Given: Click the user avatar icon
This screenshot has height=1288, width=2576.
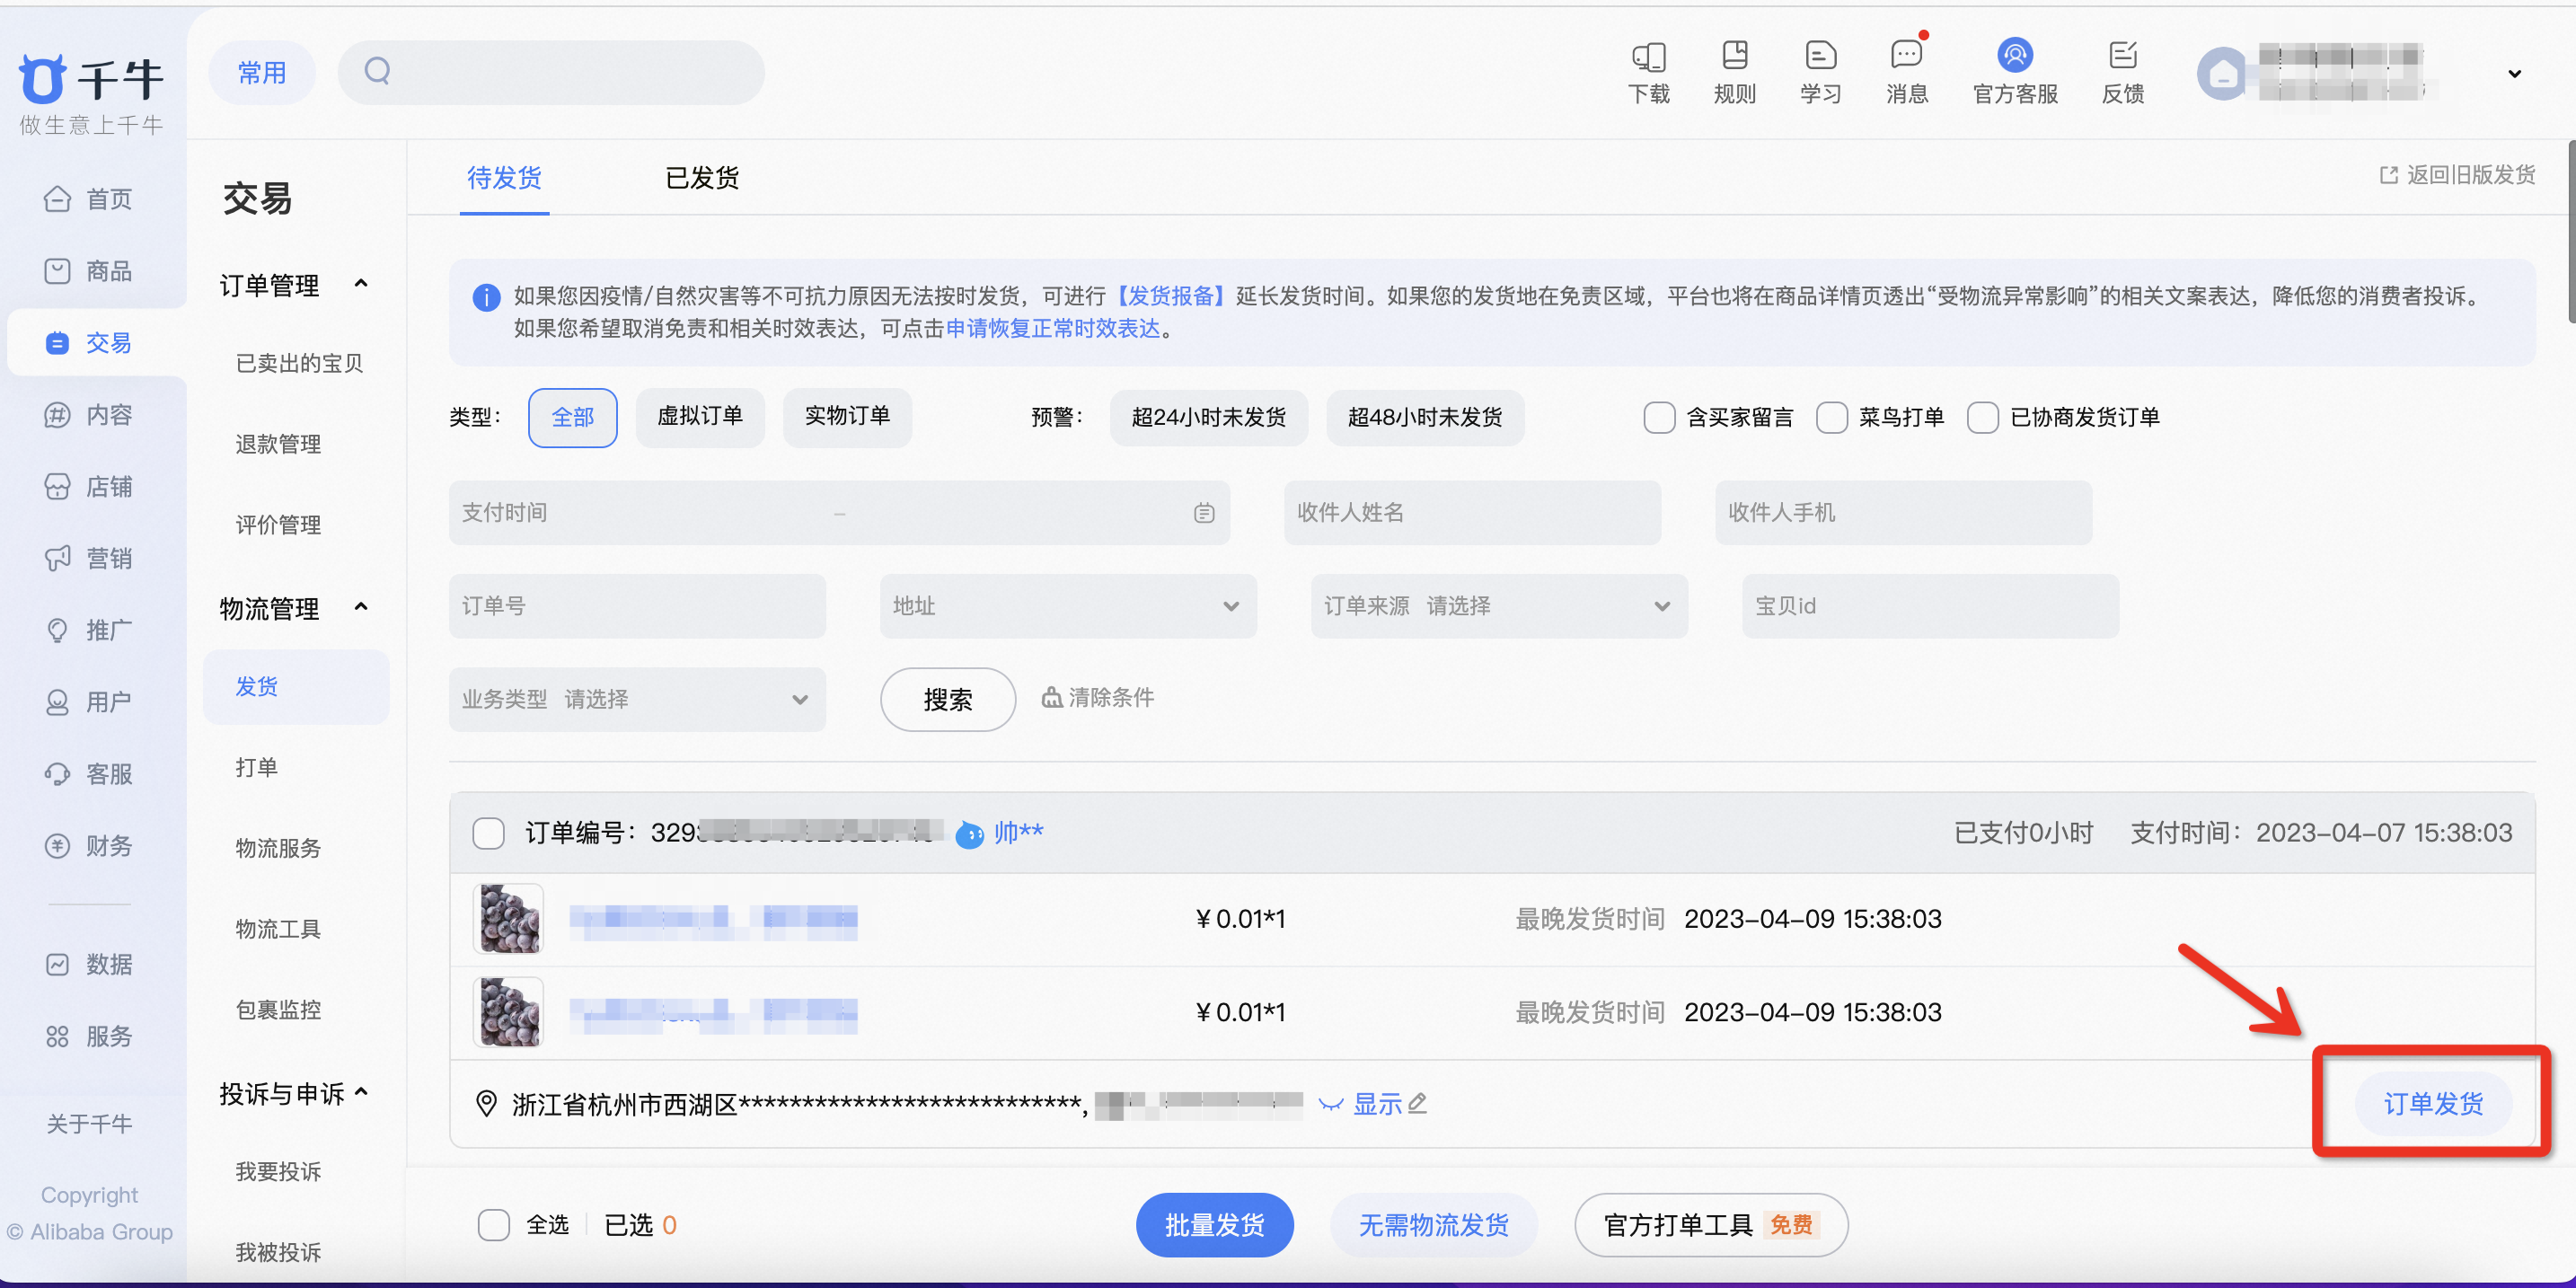Looking at the screenshot, I should tap(2222, 74).
